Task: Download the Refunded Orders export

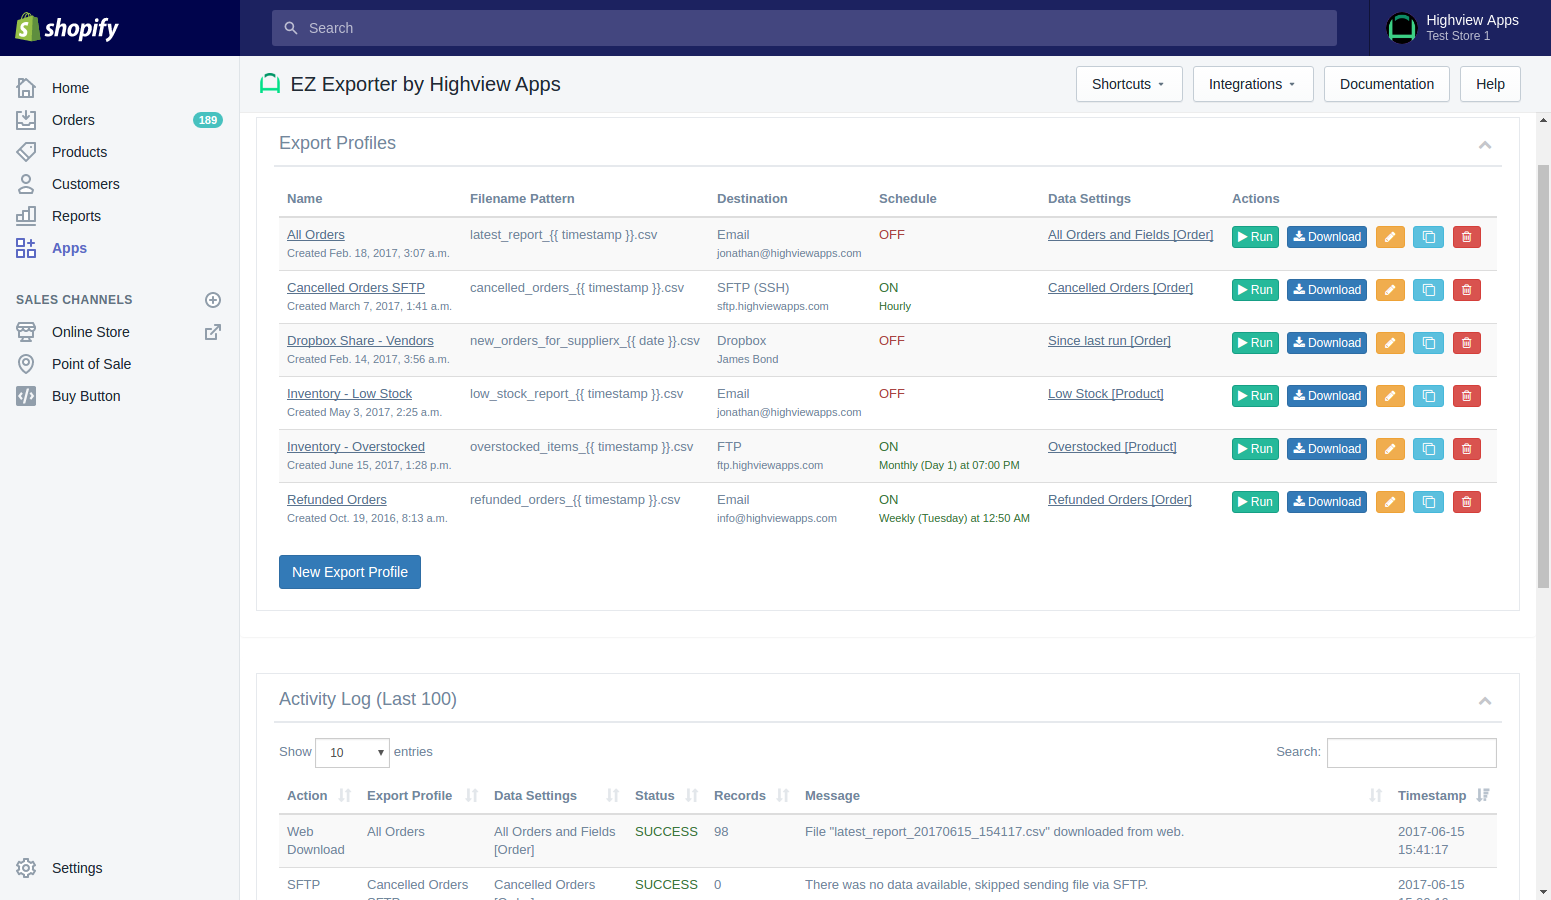Action: coord(1327,502)
